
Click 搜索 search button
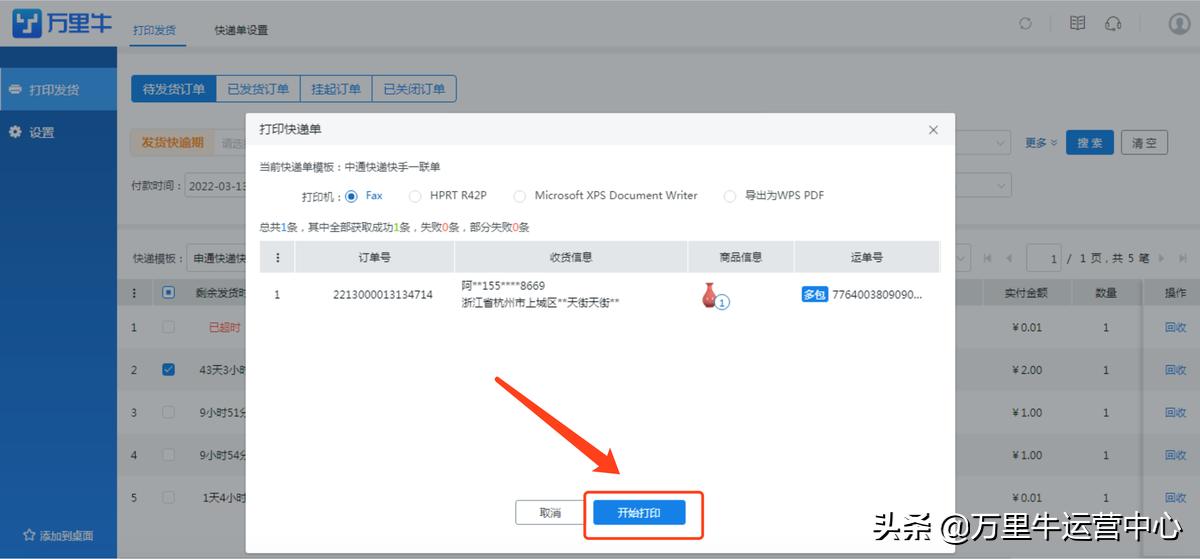point(1090,143)
